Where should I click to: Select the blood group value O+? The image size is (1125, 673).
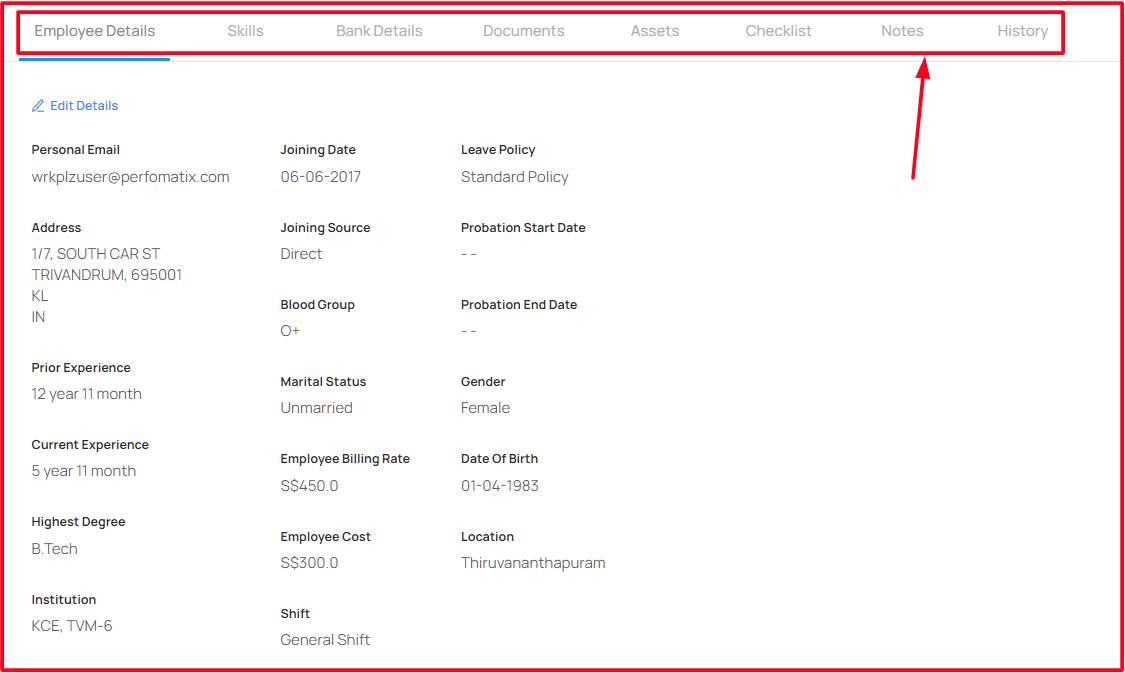[x=290, y=331]
